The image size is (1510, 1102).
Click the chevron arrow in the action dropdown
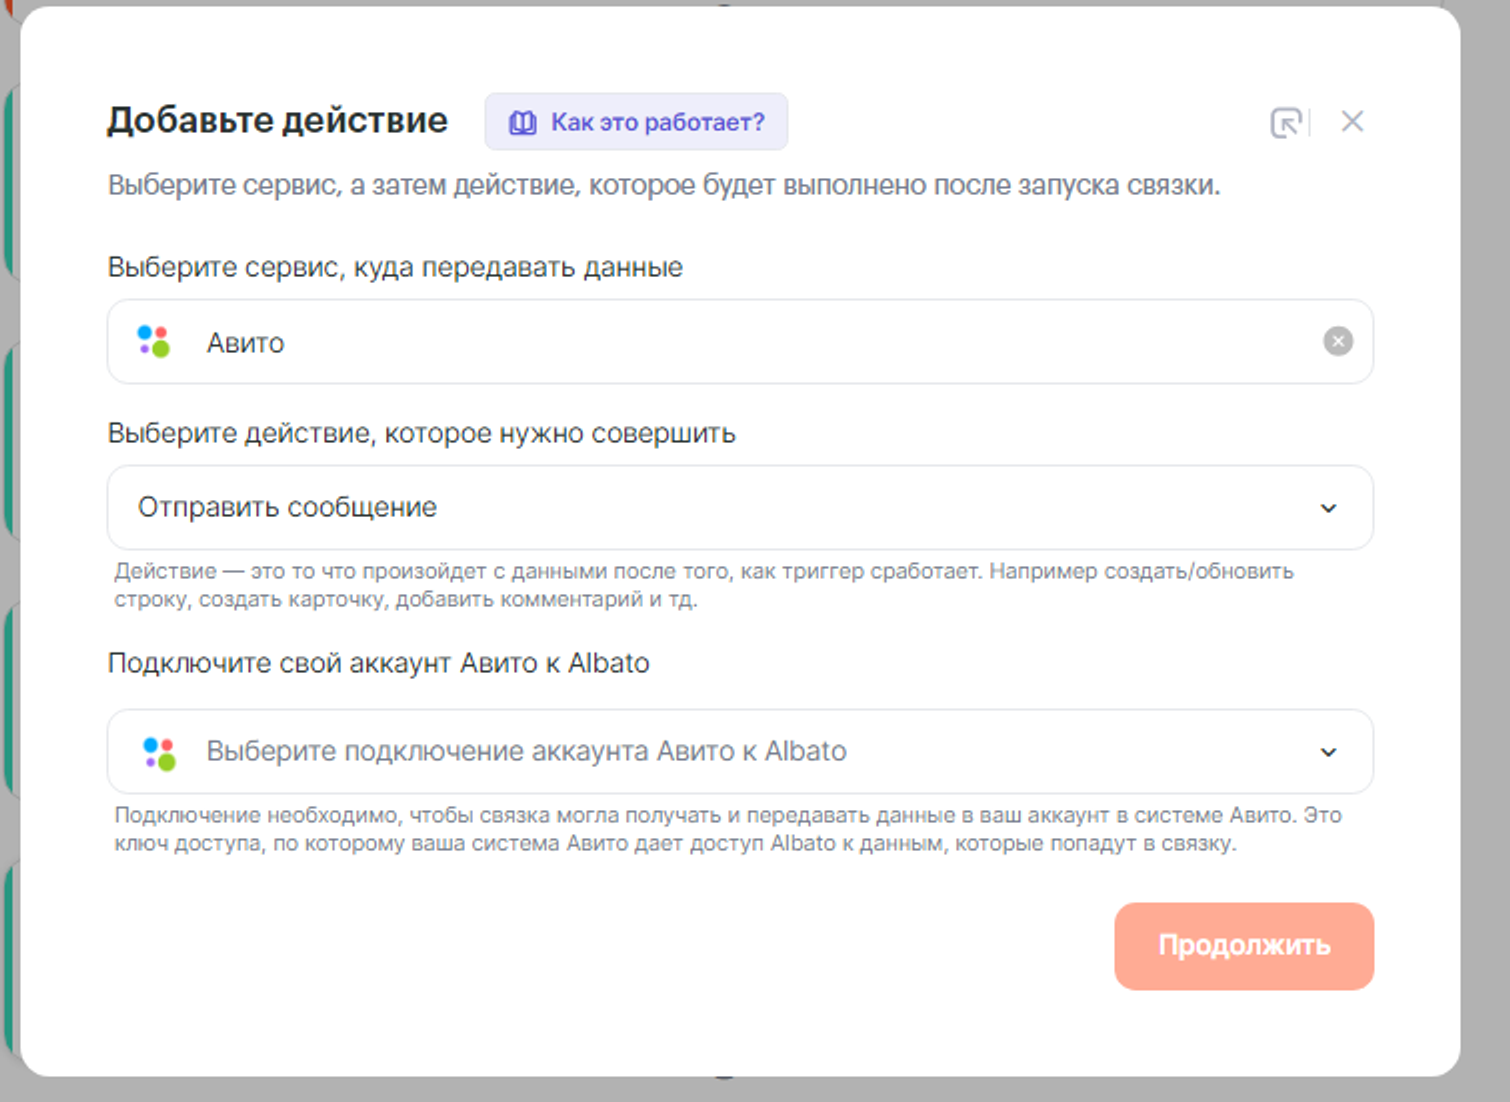pos(1328,508)
